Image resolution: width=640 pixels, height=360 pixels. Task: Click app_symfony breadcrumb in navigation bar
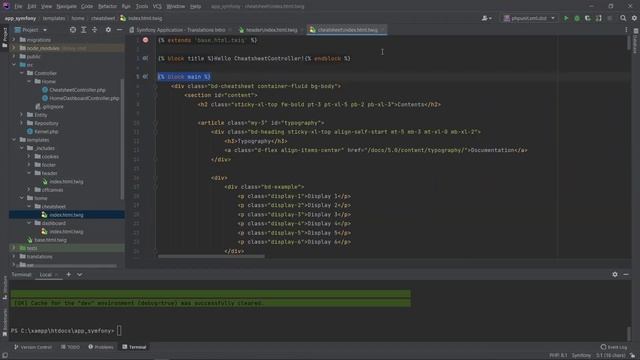tap(20, 18)
